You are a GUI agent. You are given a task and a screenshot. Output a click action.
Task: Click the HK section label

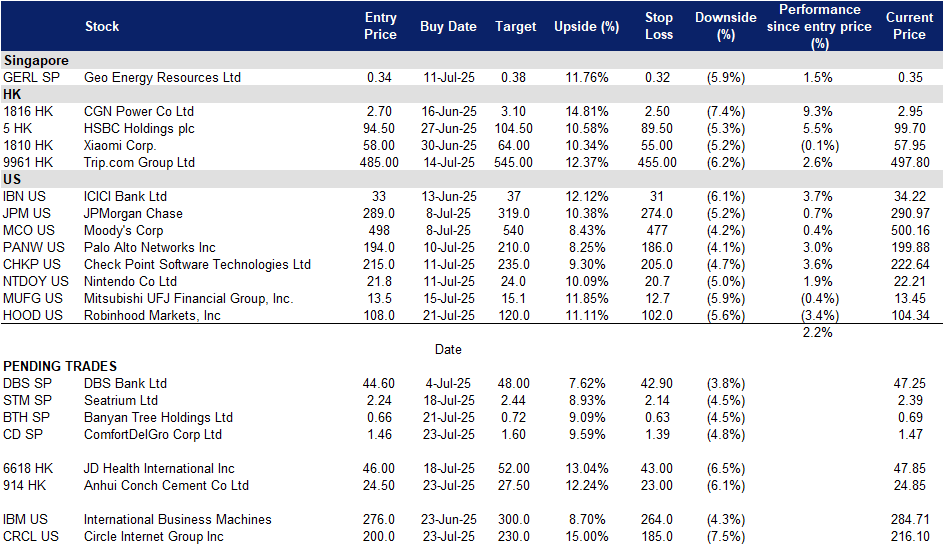(12, 94)
